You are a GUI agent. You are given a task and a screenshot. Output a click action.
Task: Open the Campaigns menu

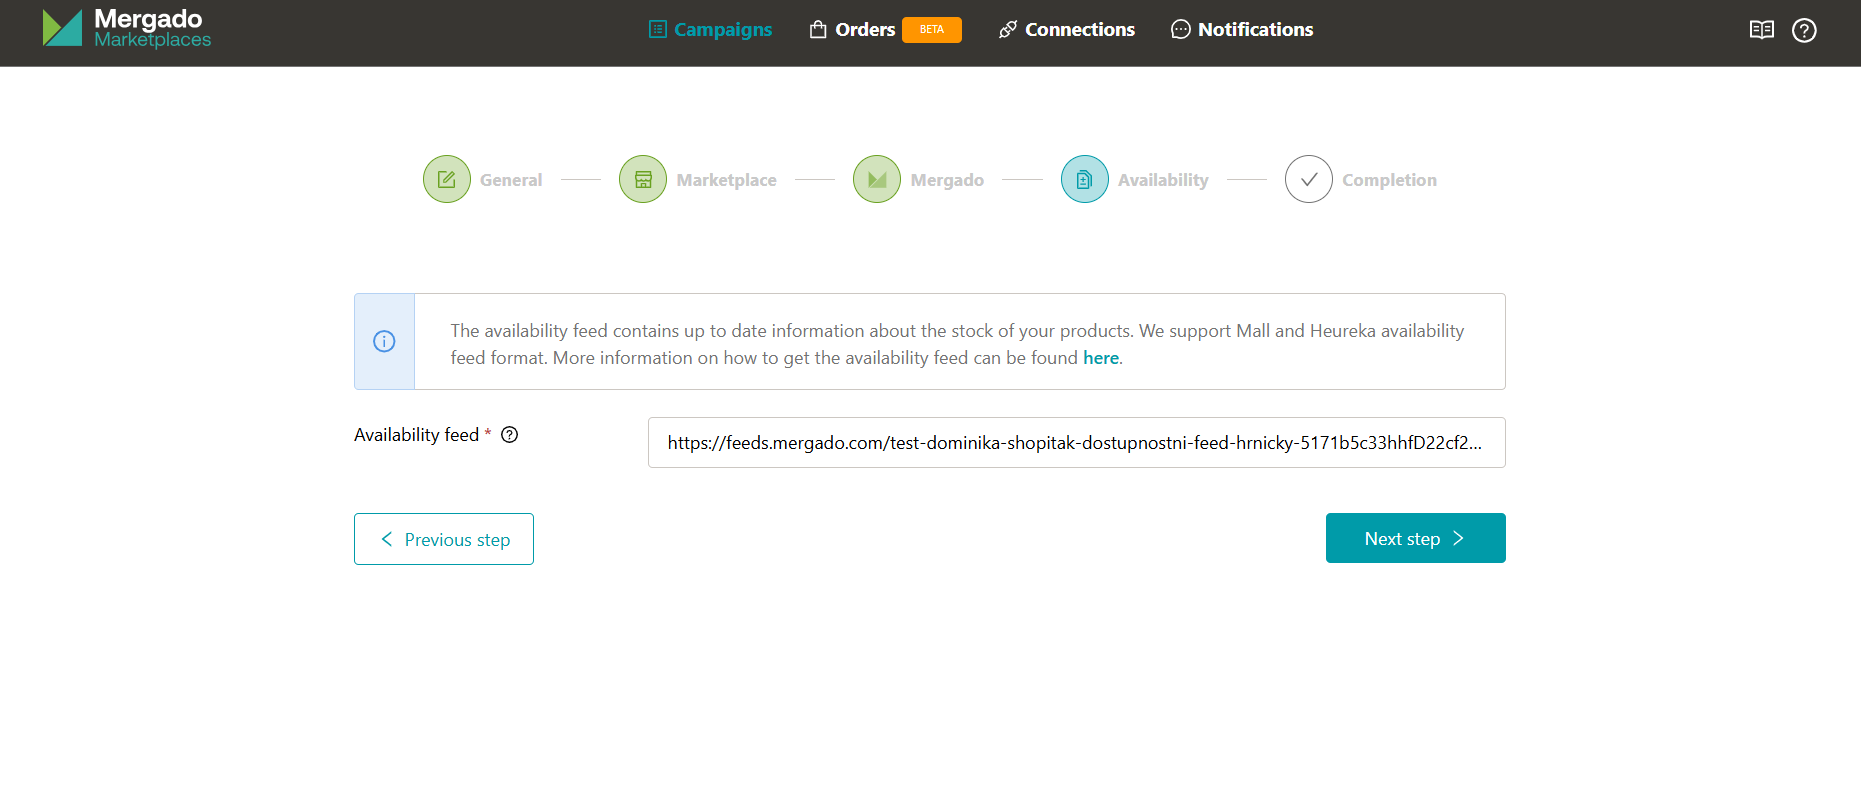pos(710,30)
